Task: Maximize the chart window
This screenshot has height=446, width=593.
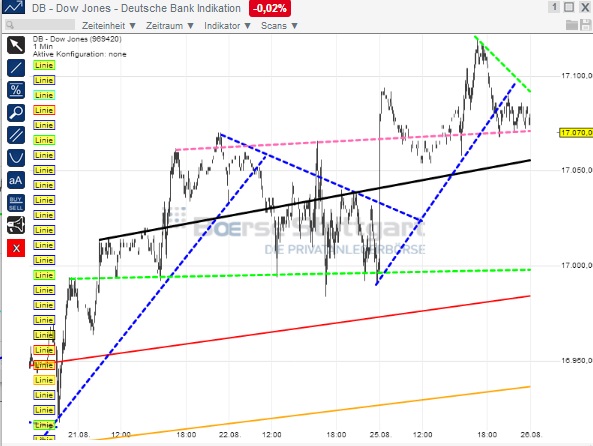Action: pos(569,7)
